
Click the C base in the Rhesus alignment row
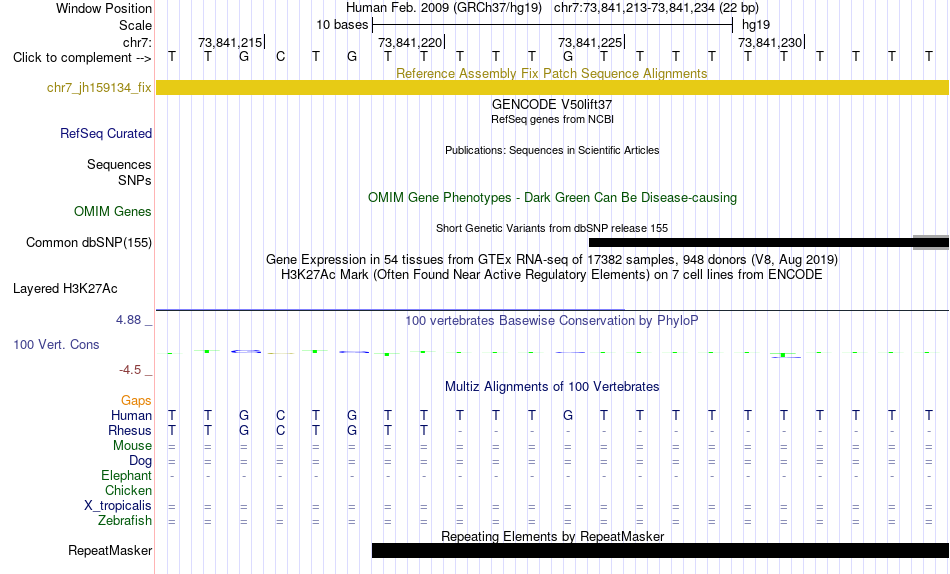coord(280,431)
